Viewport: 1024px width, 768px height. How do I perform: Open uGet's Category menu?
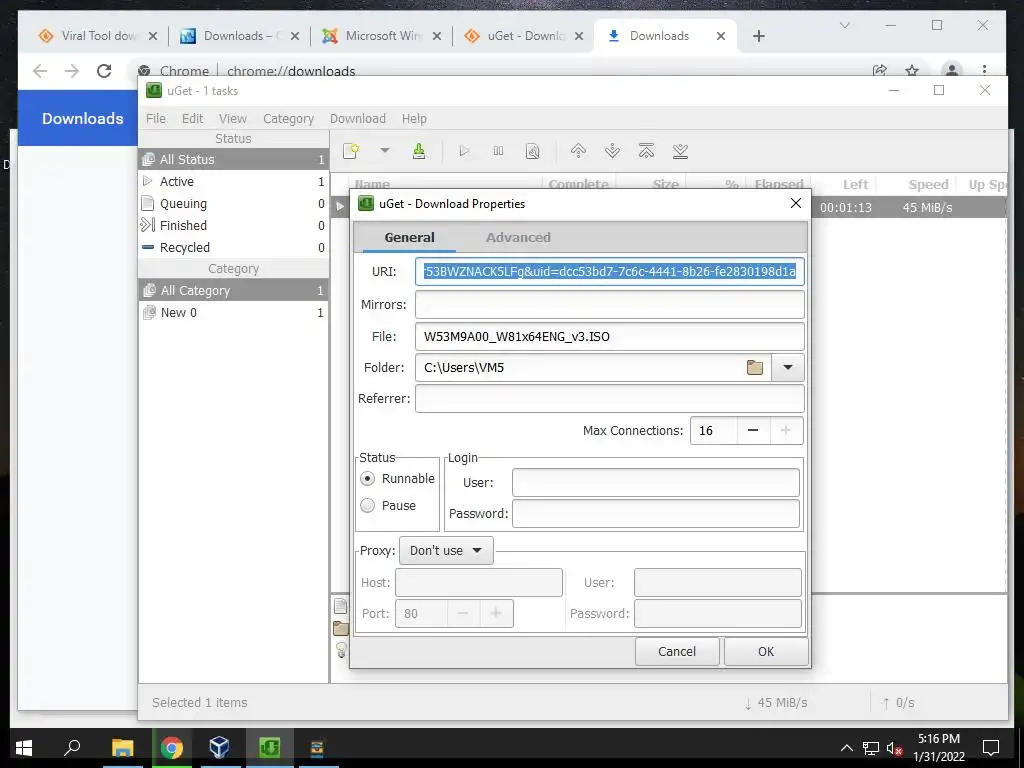tap(288, 118)
